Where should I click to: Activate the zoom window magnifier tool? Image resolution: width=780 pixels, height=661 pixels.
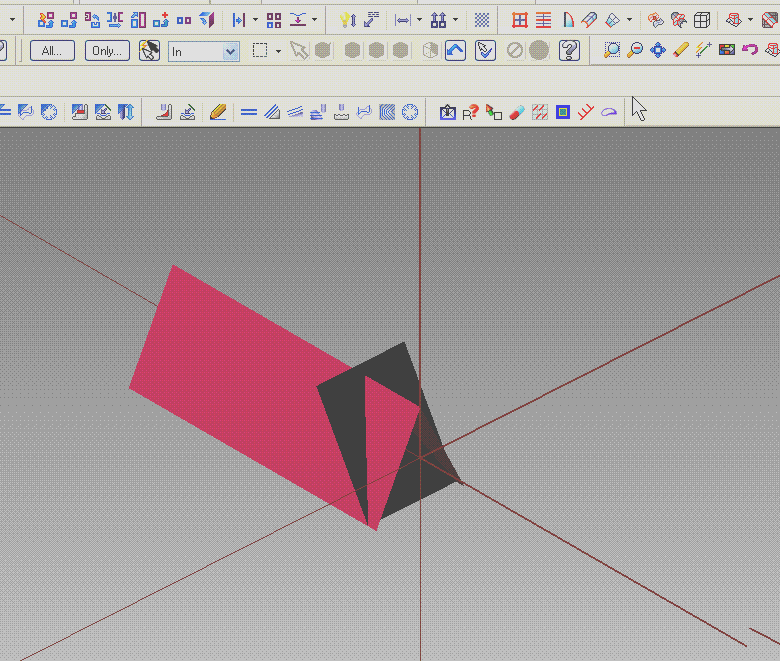612,50
